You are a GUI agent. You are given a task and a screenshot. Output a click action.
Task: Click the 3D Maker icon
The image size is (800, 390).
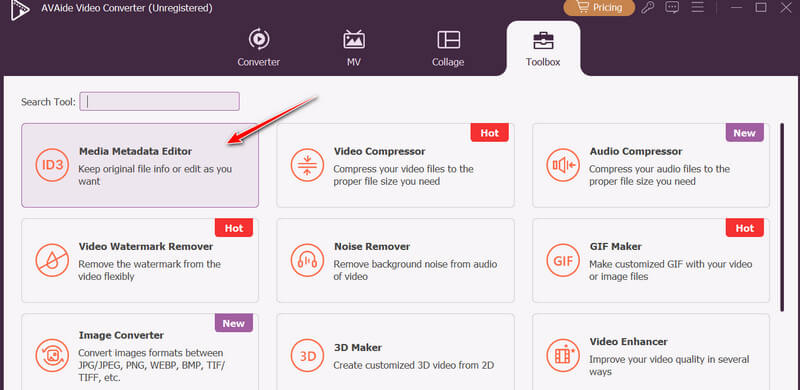pos(307,355)
